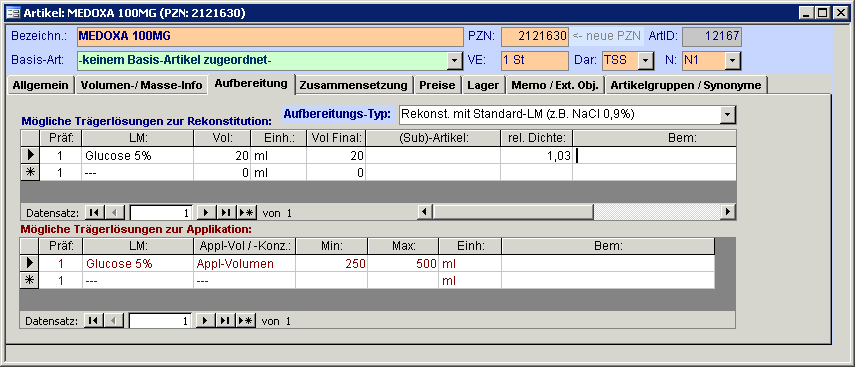
Task: Go to first record in Rekonstitution navigator
Action: pyautogui.click(x=93, y=212)
